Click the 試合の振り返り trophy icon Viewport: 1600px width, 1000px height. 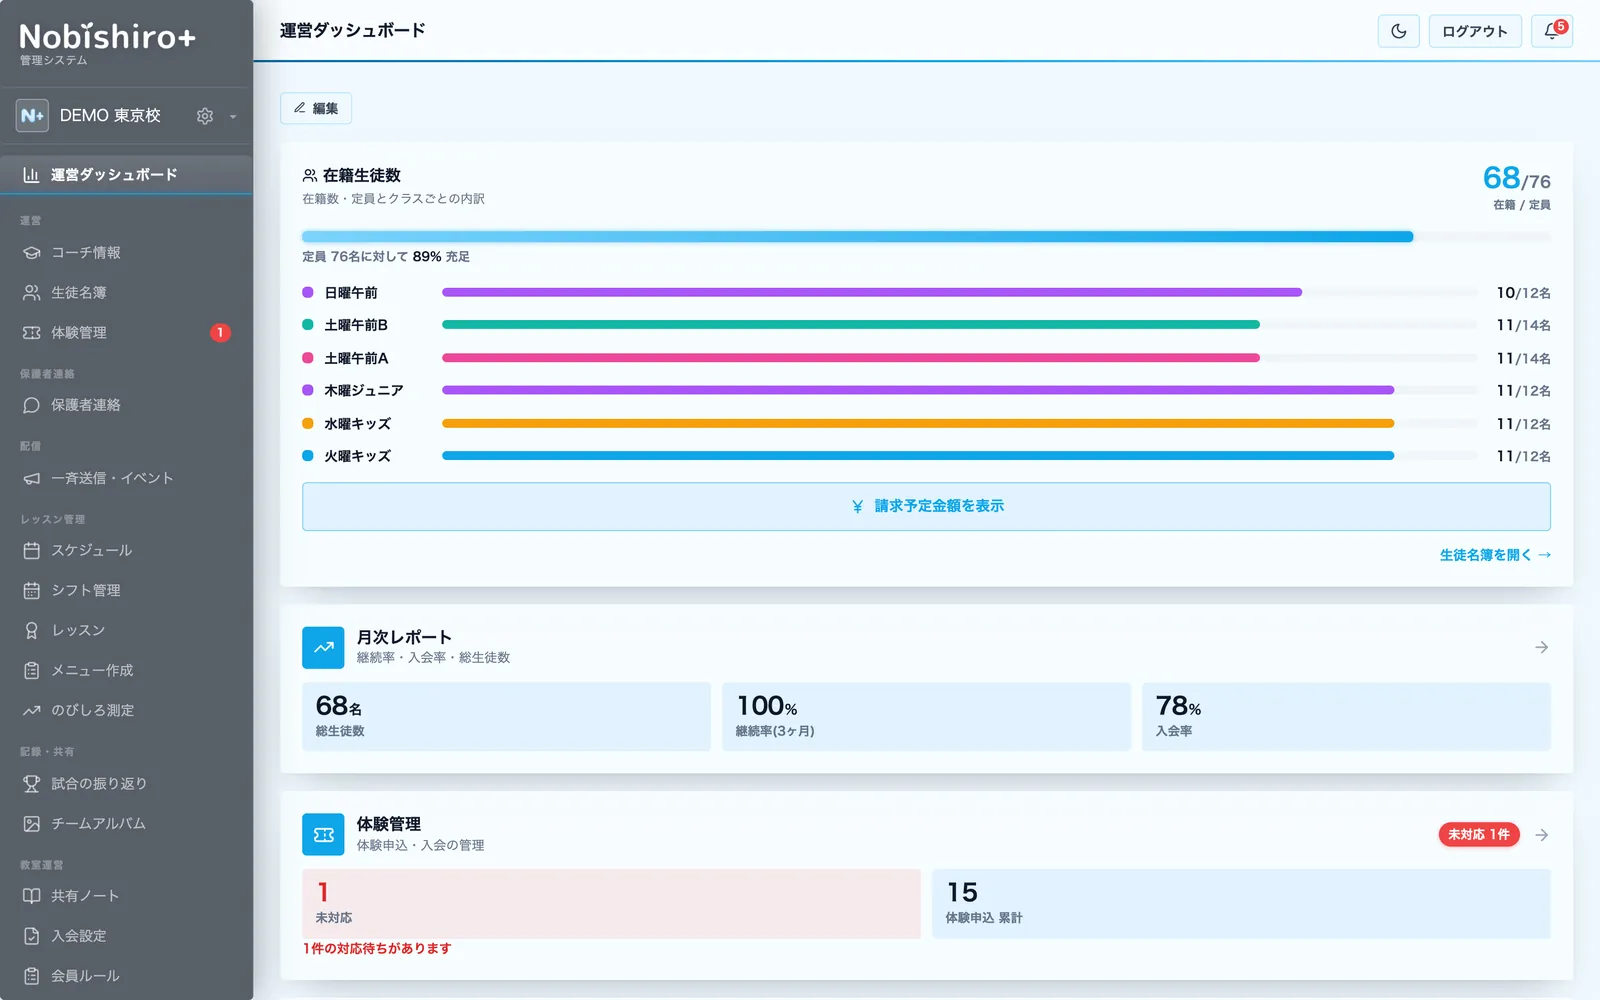32,783
